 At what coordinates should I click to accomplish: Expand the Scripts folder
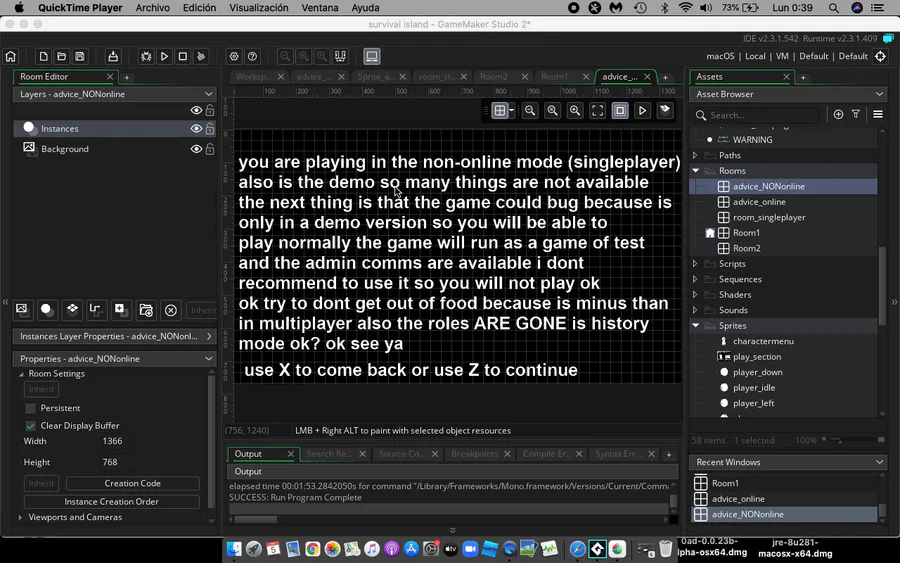coord(695,264)
